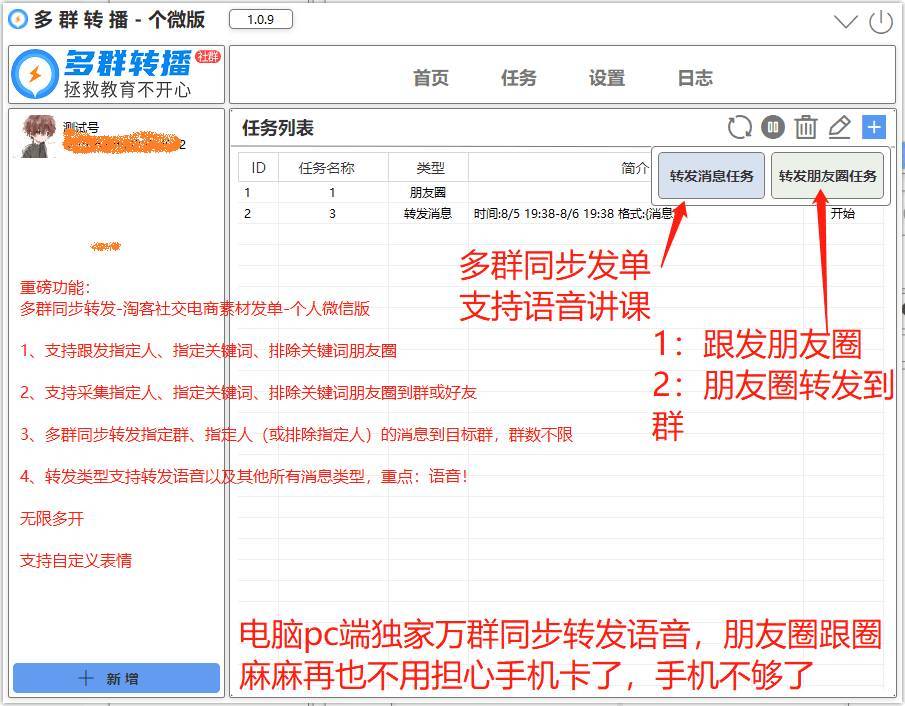Go to the 日志 tab
This screenshot has height=706, width=905.
coord(695,78)
